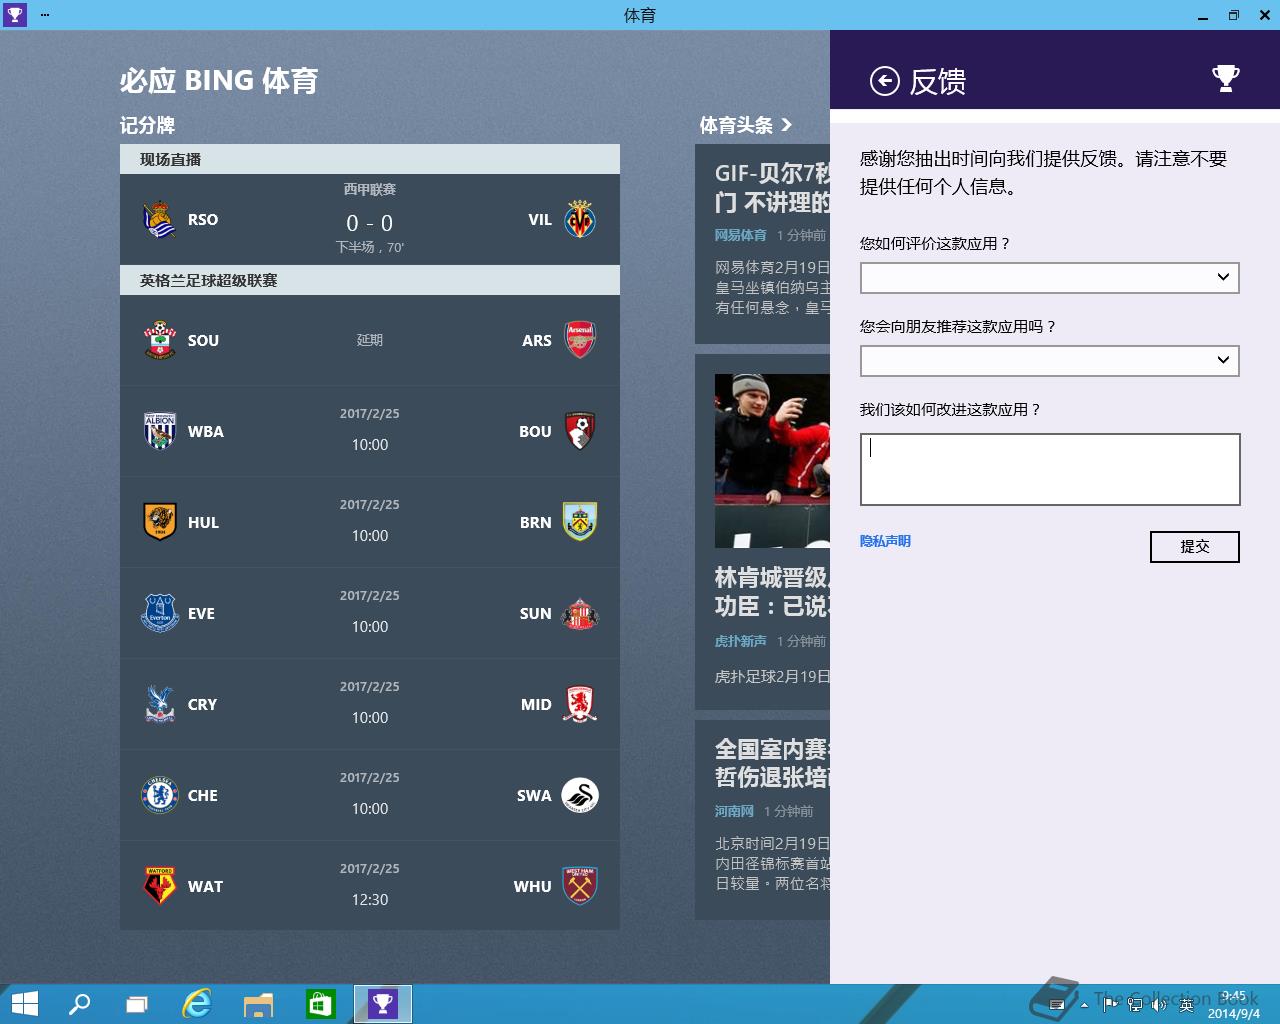Image resolution: width=1280 pixels, height=1024 pixels.
Task: Click the West Ham (WHU) crest
Action: click(x=580, y=887)
